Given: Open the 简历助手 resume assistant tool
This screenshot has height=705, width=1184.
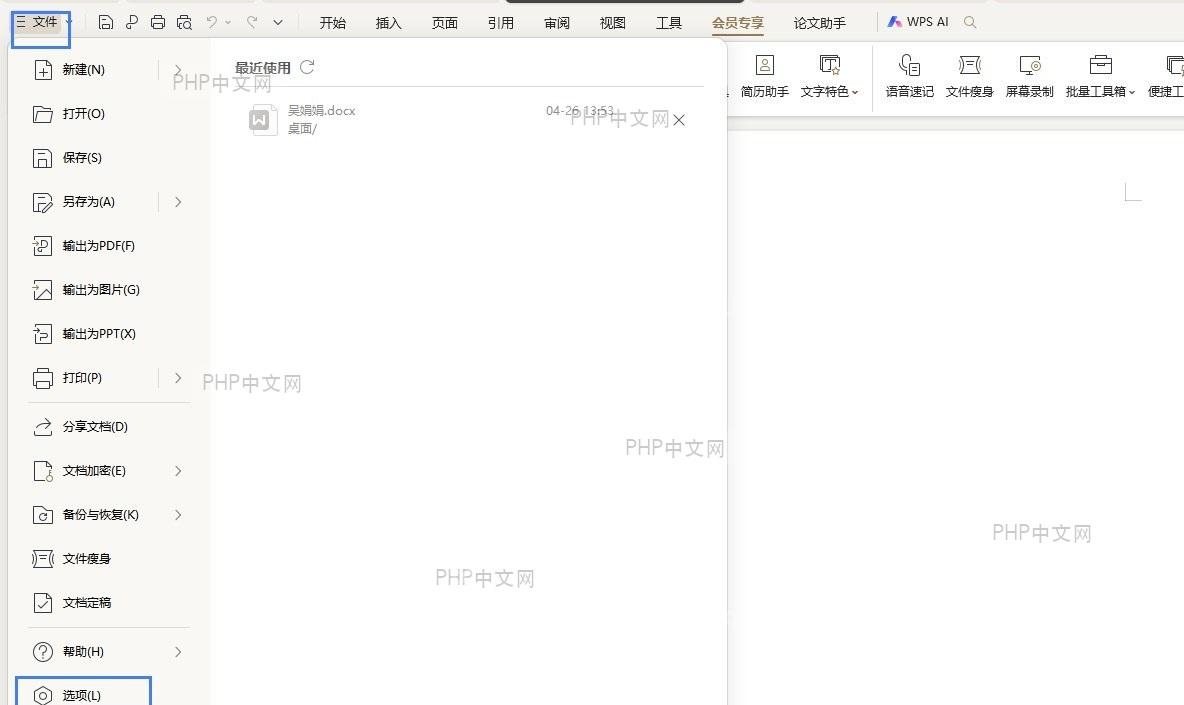Looking at the screenshot, I should click(x=764, y=77).
